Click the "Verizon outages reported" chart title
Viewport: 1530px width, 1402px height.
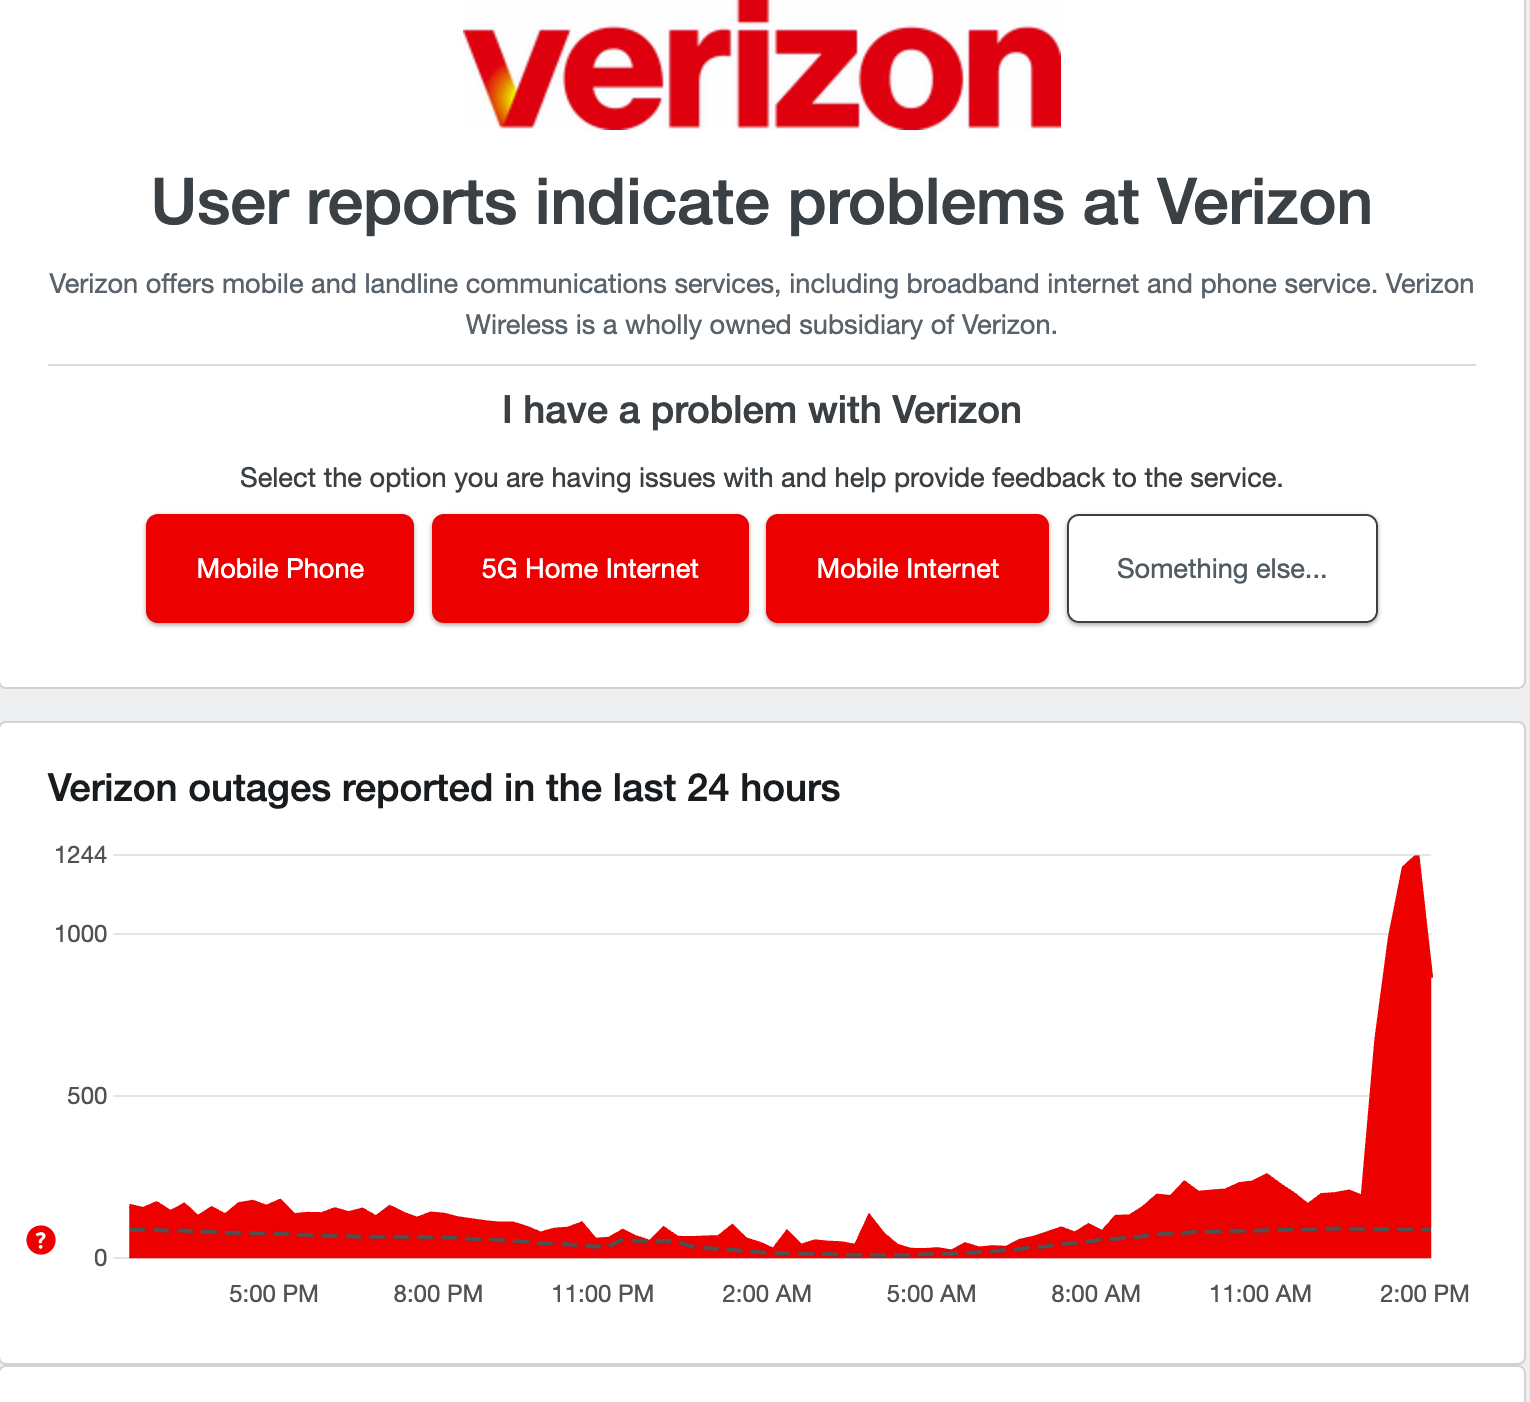[x=444, y=788]
